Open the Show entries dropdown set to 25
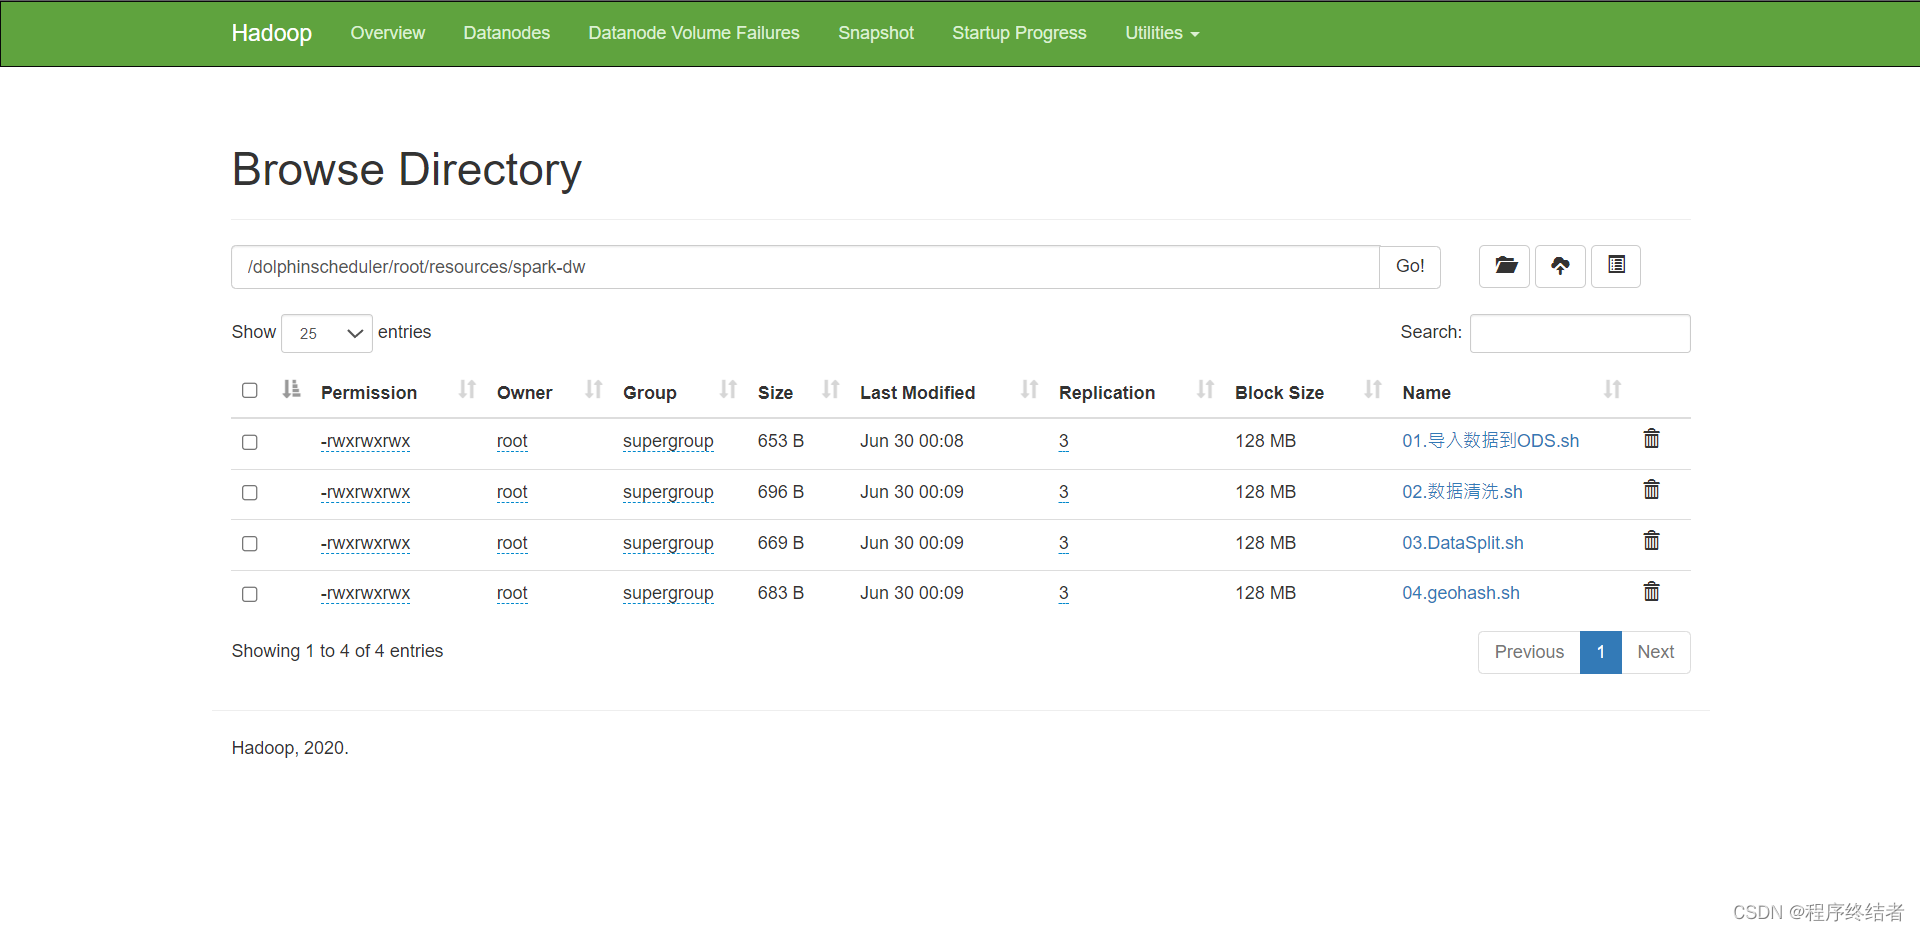1920x931 pixels. coord(327,333)
